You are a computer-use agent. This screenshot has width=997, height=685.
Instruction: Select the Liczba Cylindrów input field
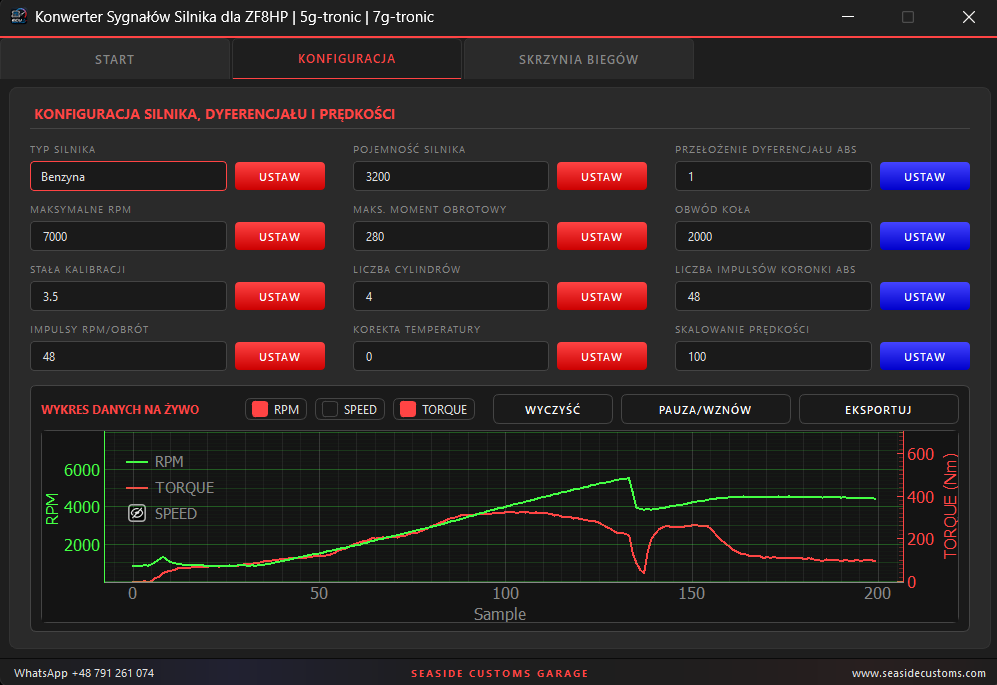pyautogui.click(x=451, y=296)
